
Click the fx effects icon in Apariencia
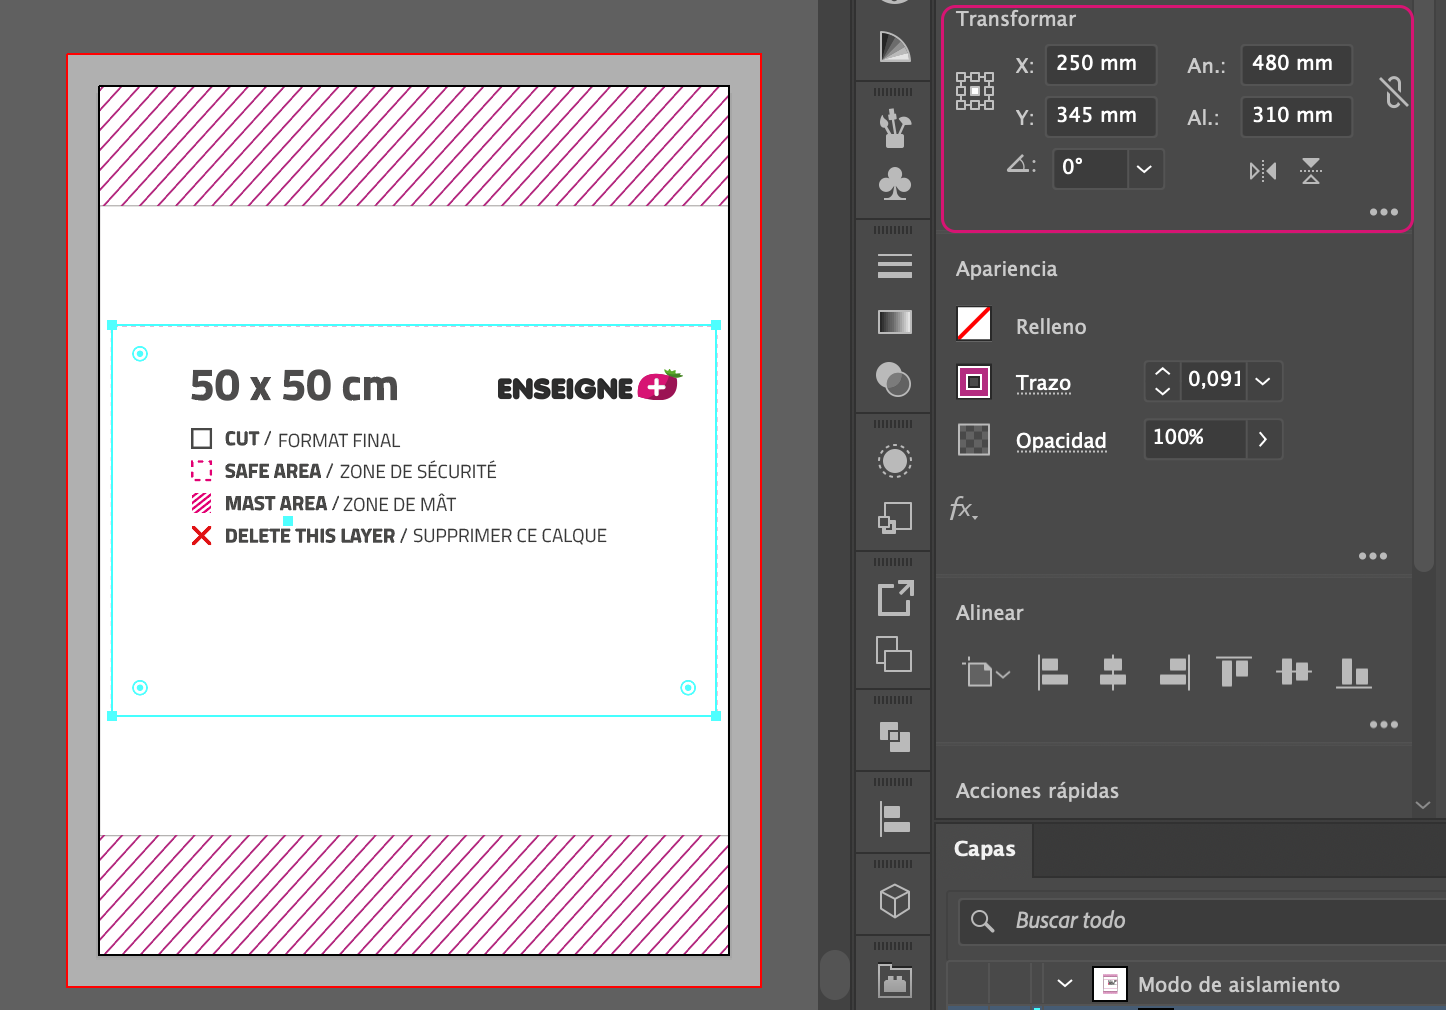click(963, 509)
